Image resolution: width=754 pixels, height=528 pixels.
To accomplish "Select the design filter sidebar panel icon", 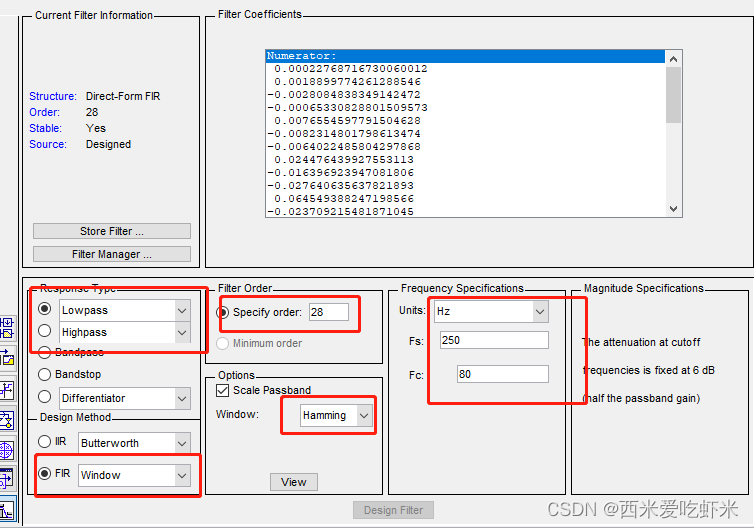I will (x=7, y=509).
